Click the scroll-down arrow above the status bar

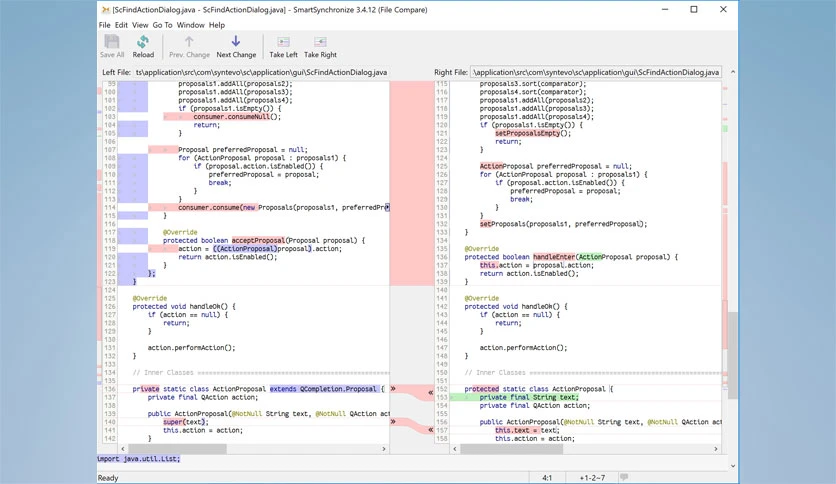click(x=733, y=465)
